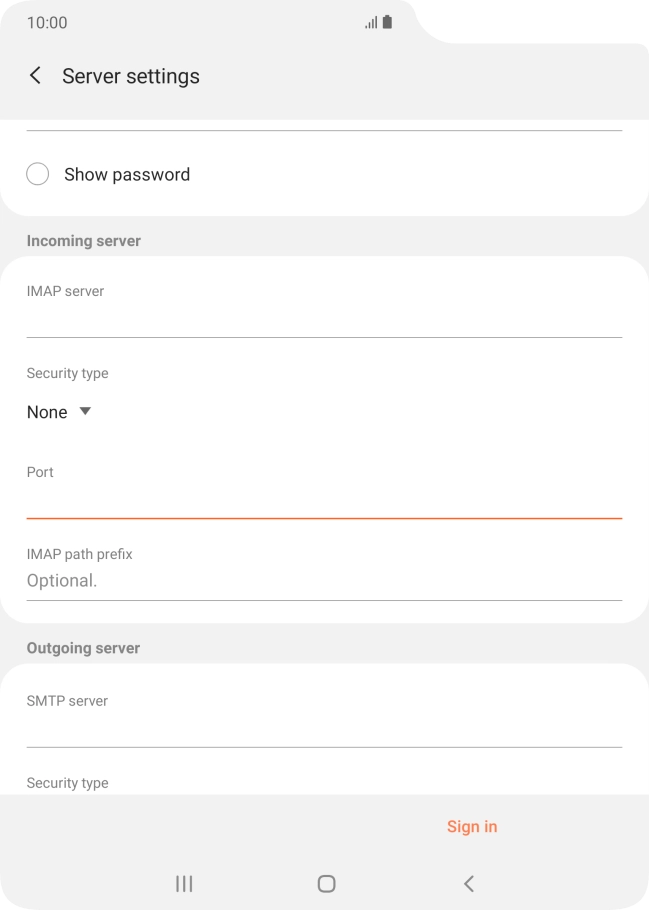Tap the battery icon in status bar
This screenshot has width=649, height=910.
[x=387, y=22]
